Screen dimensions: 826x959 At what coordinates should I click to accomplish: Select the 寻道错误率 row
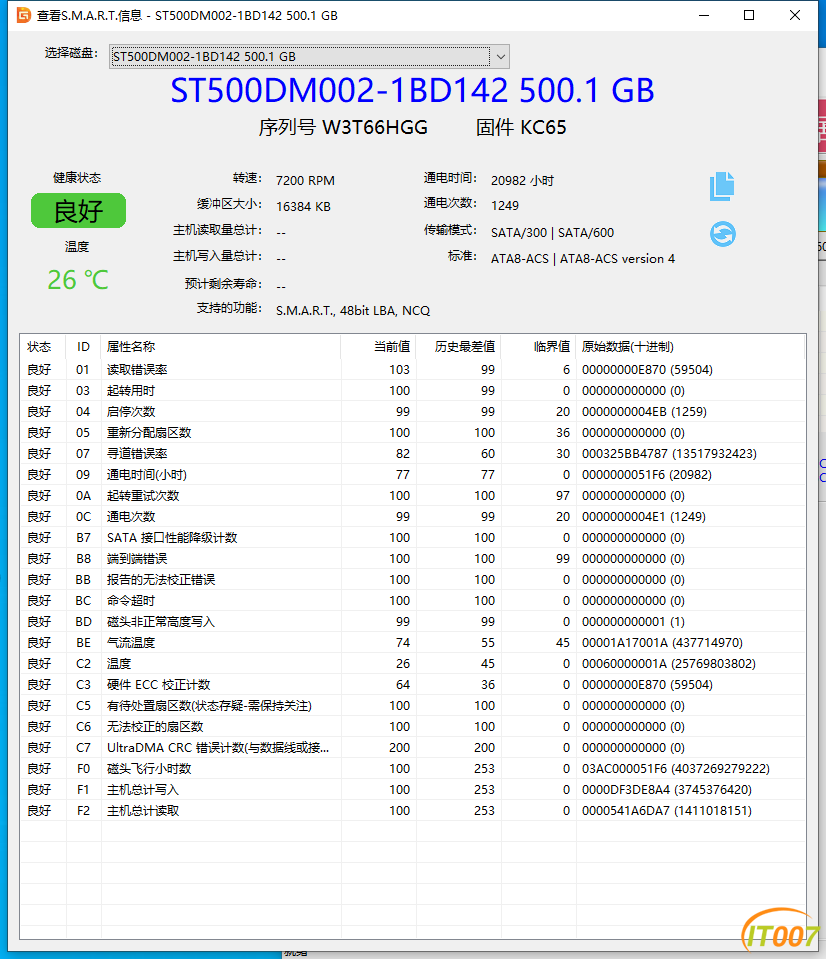pos(413,453)
